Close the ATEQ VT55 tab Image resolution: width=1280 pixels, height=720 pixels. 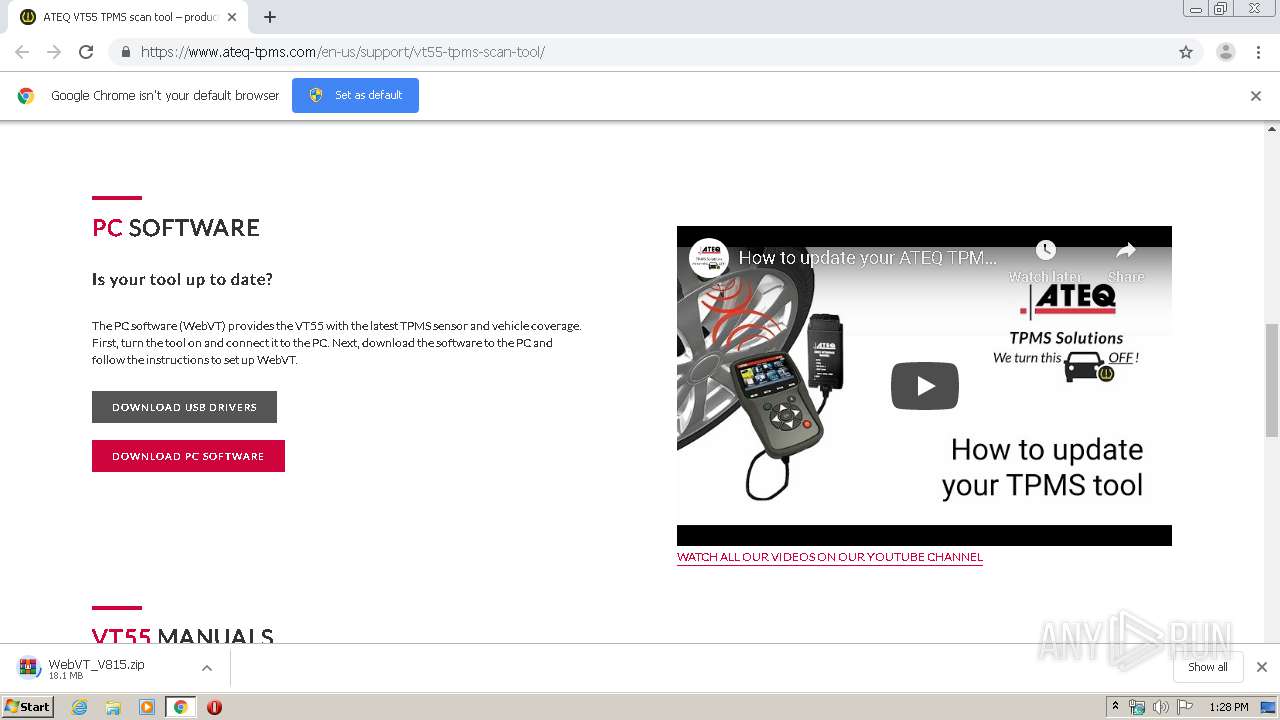(232, 17)
